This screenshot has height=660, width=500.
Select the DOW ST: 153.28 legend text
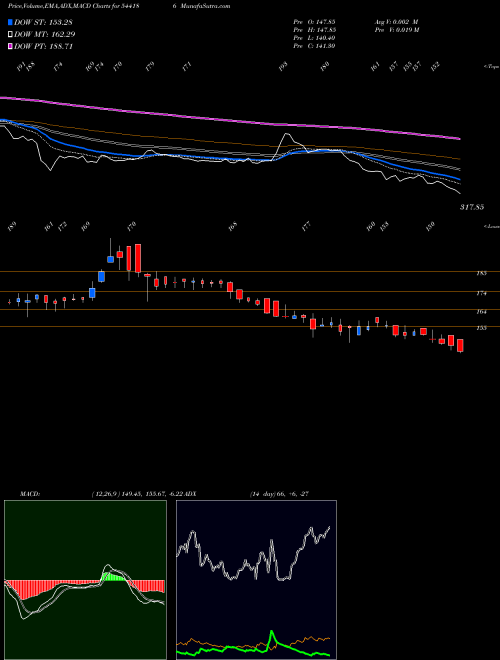tap(44, 22)
